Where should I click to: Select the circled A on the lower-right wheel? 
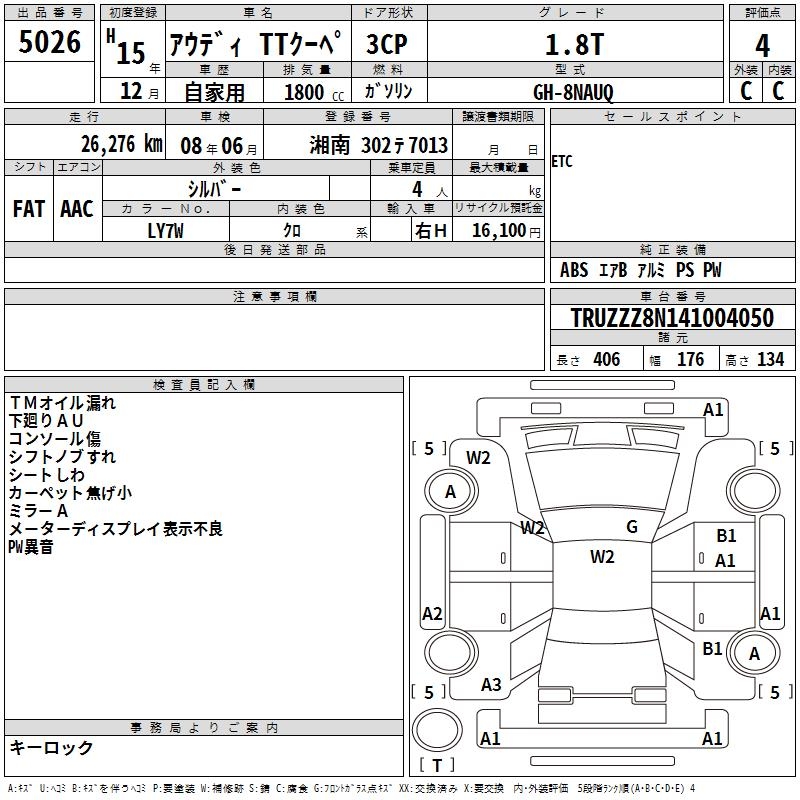click(754, 653)
